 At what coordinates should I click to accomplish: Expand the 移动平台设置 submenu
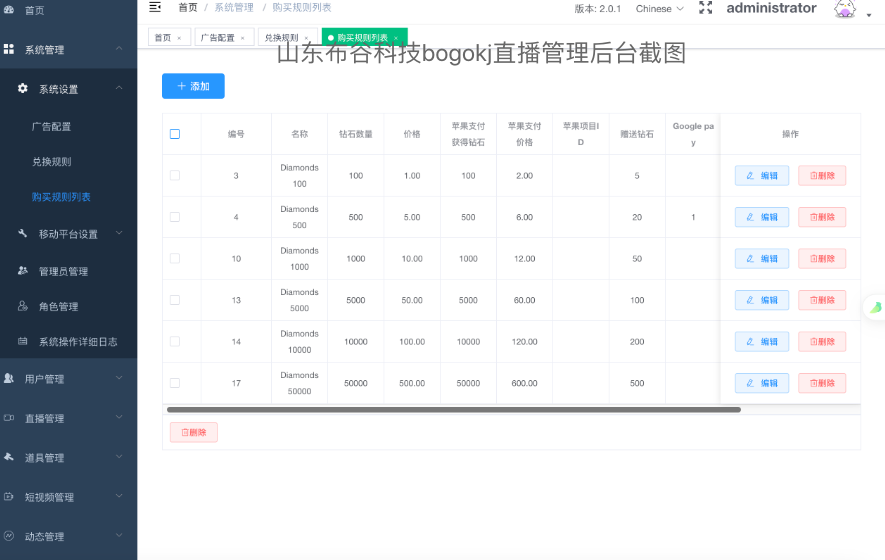pyautogui.click(x=68, y=234)
